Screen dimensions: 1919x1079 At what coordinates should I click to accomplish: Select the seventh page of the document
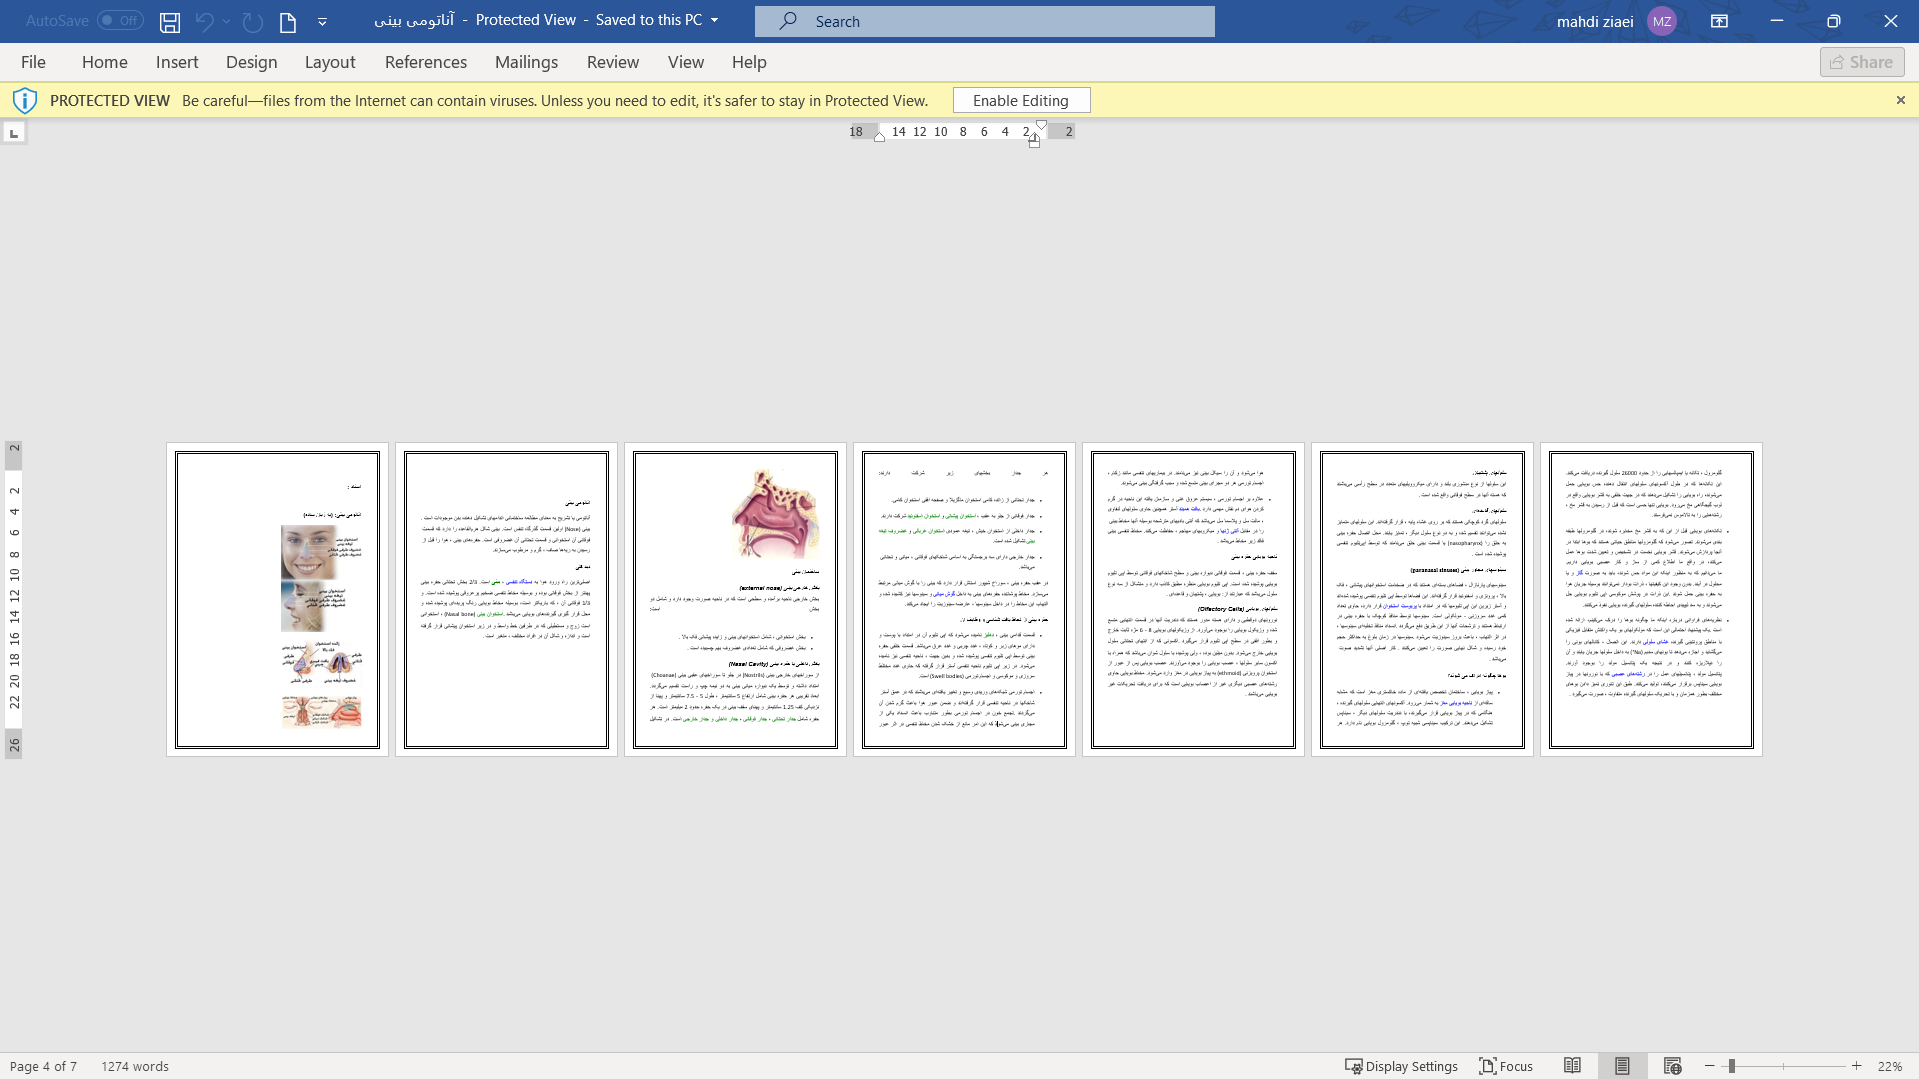(x=1651, y=600)
